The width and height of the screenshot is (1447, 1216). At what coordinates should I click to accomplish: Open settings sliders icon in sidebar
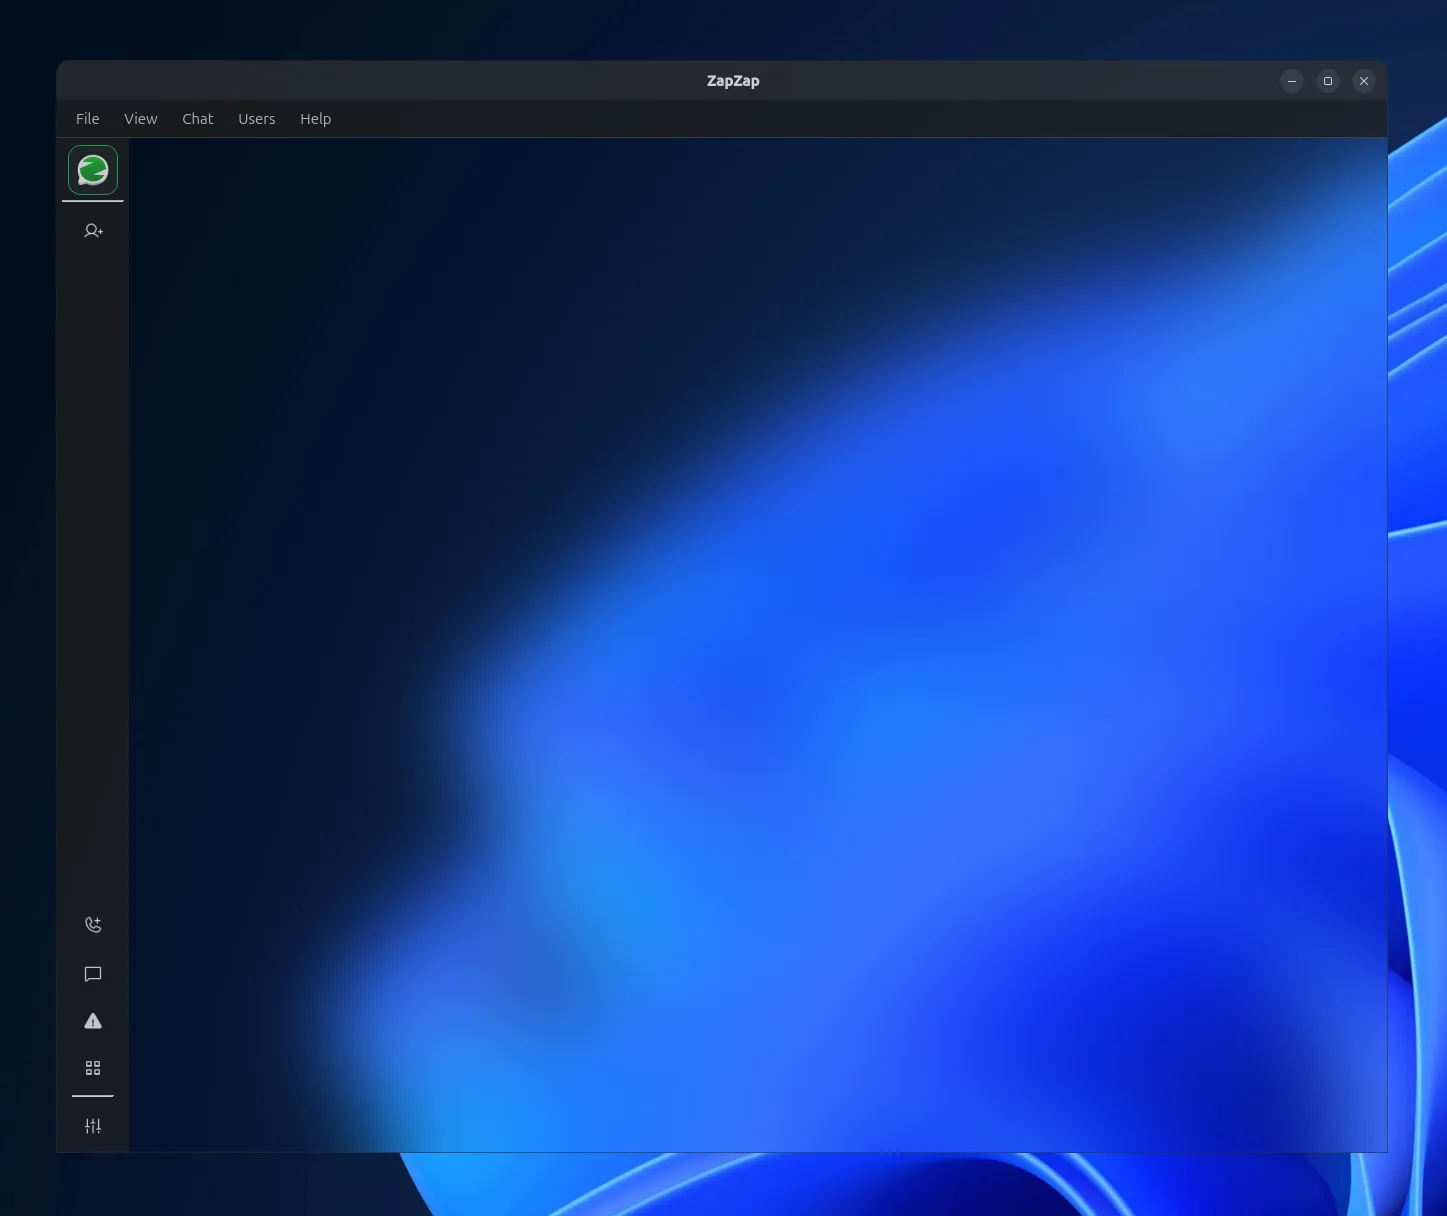tap(93, 1126)
